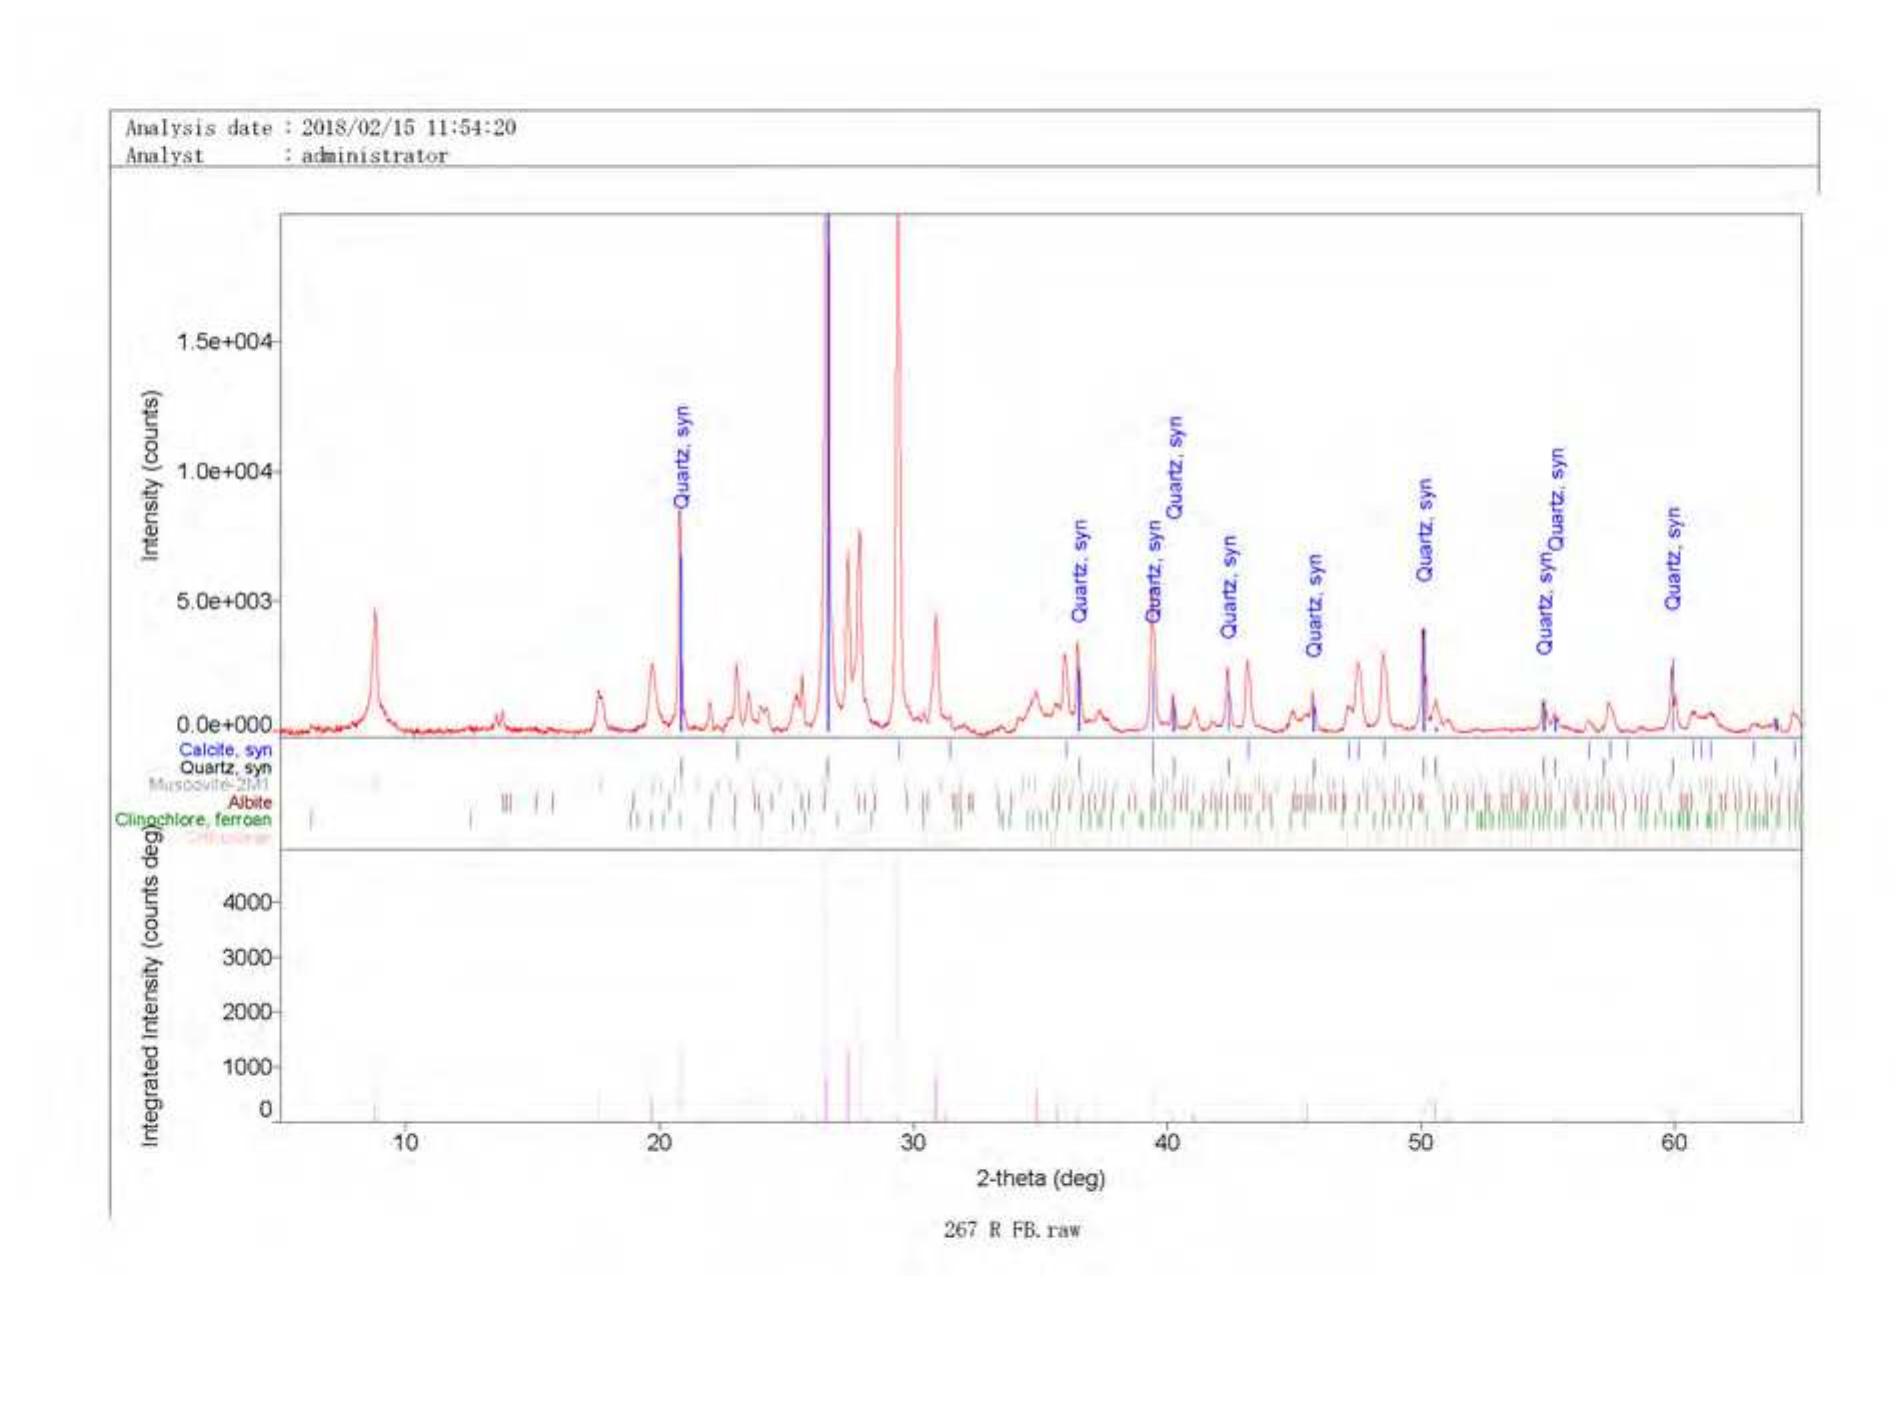Click the tall red calcite peak near 29.4 degrees

click(898, 400)
